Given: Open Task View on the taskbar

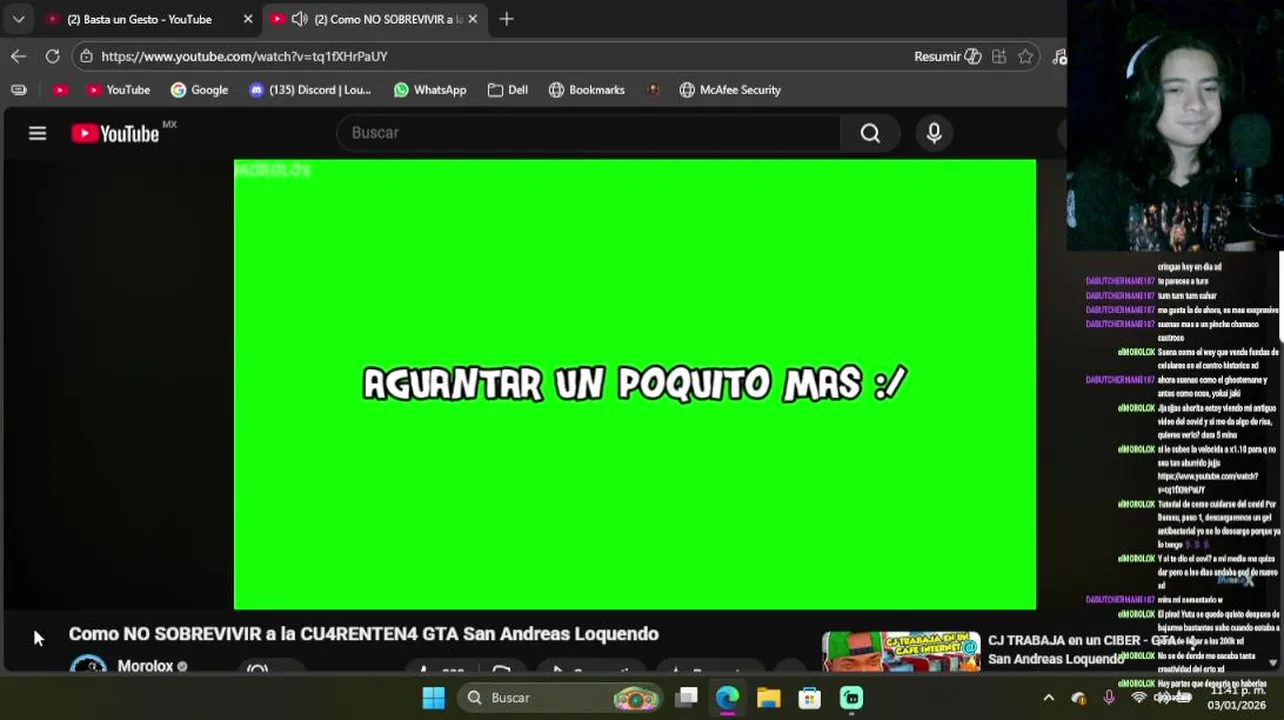Looking at the screenshot, I should (x=686, y=697).
